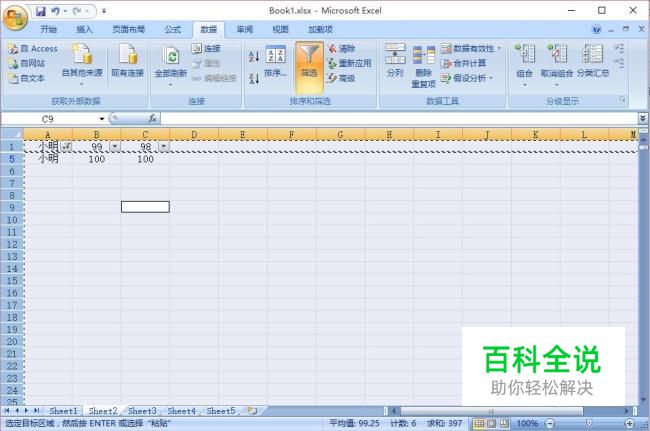This screenshot has width=650, height=431.
Task: Switch to Normal view in status bar
Action: pyautogui.click(x=479, y=424)
